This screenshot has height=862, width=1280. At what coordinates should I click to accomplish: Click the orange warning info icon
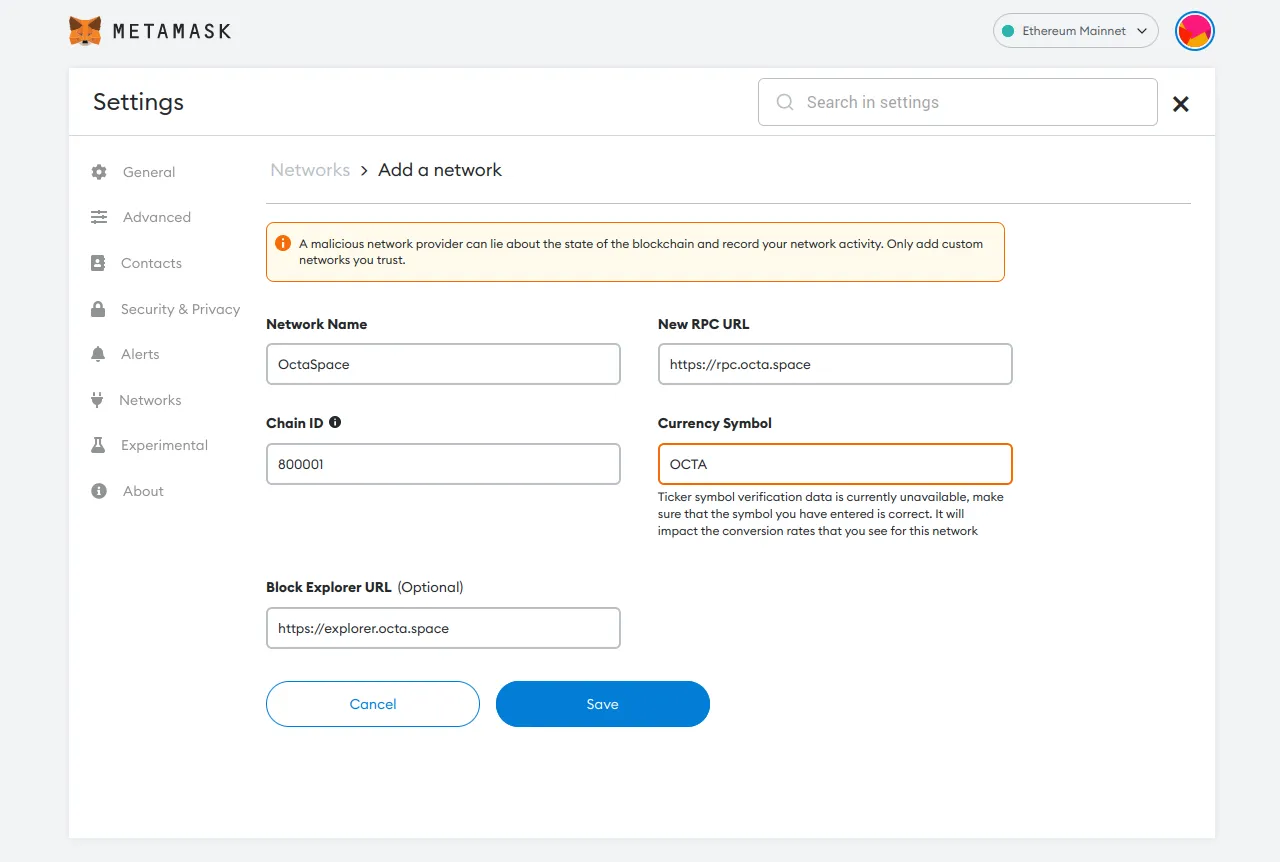(x=282, y=243)
